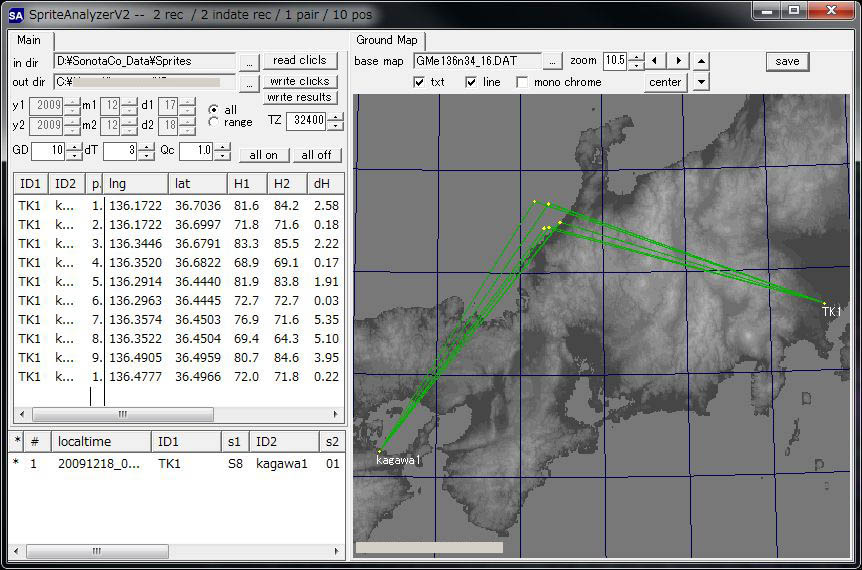Disable the line checkbox
The image size is (862, 570).
pos(471,82)
